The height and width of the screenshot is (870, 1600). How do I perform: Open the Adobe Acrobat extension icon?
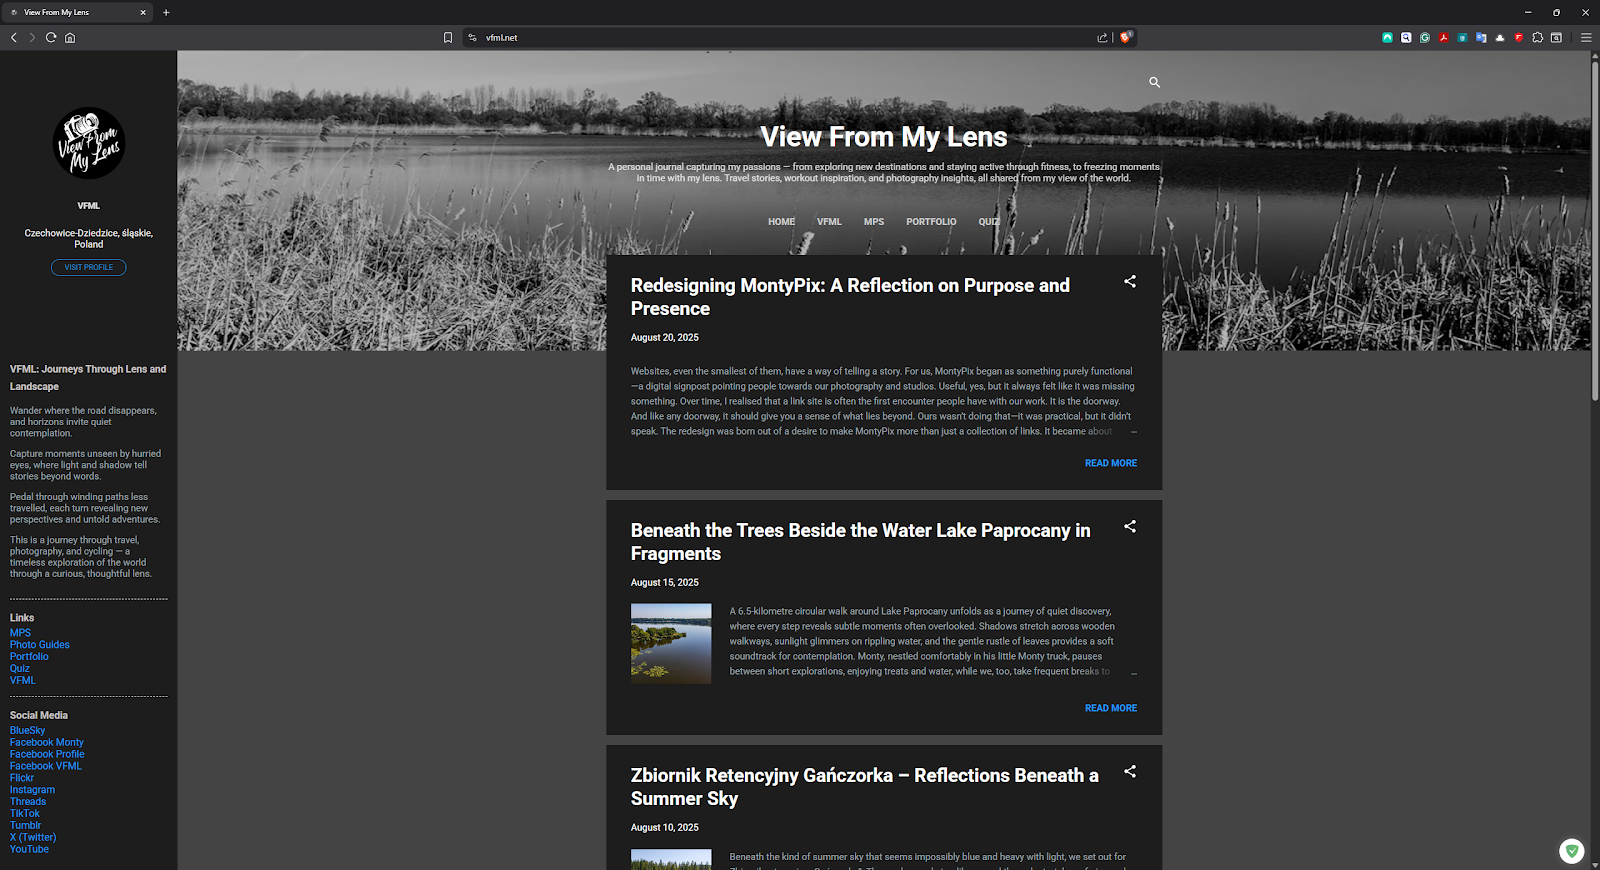[1444, 38]
